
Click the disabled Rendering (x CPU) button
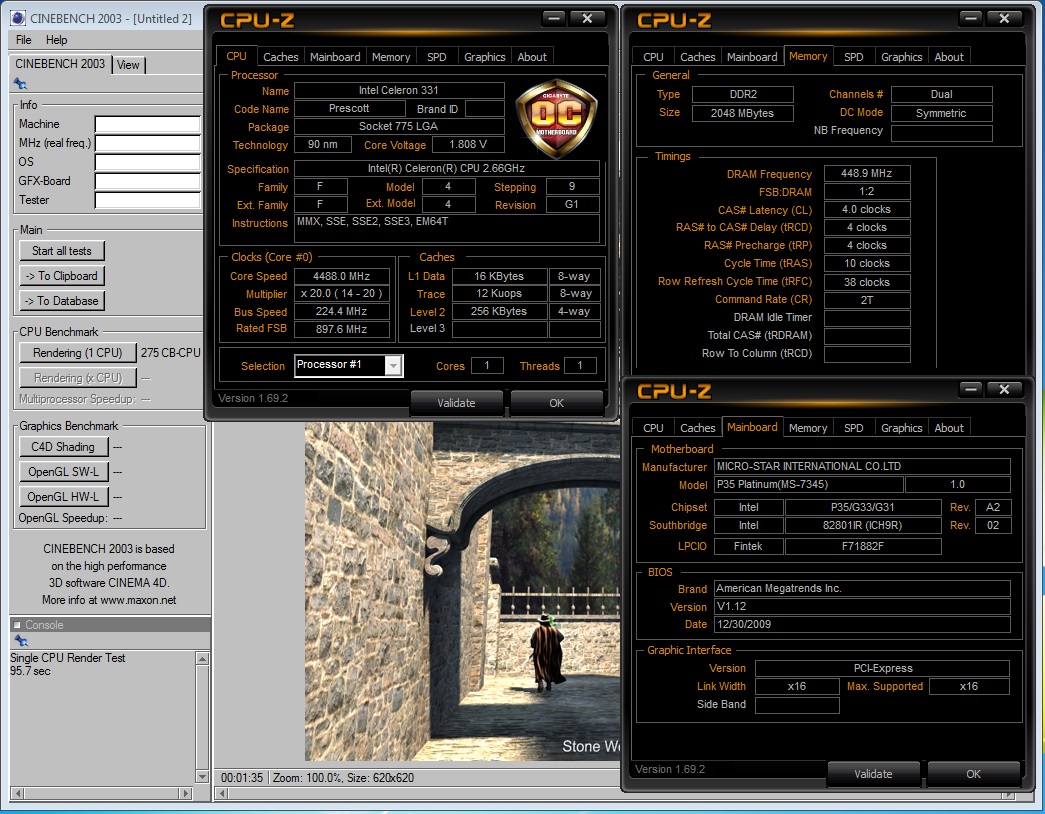tap(77, 378)
